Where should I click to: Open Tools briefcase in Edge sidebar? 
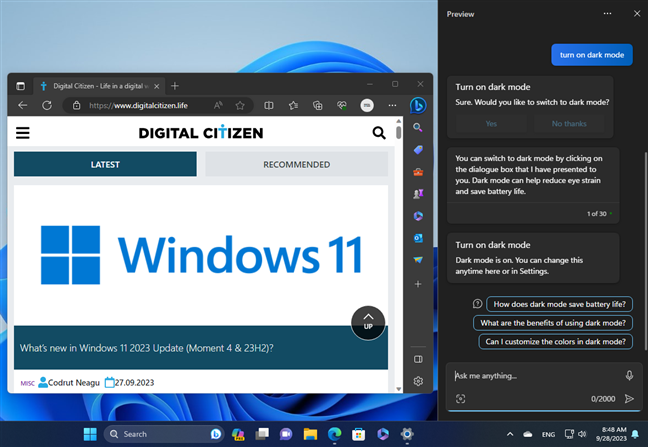[x=418, y=171]
